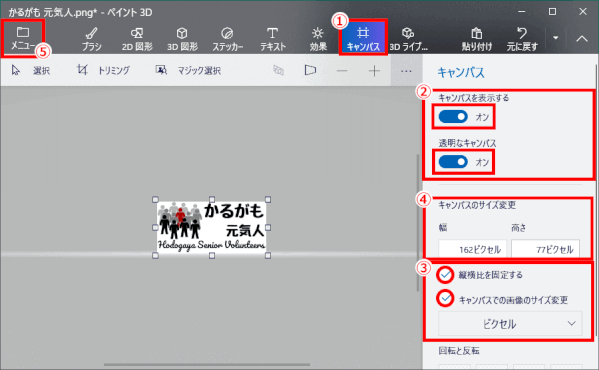Toggle the 透明なキャンバス switch
Screen dimensions: 599x370
click(x=453, y=162)
